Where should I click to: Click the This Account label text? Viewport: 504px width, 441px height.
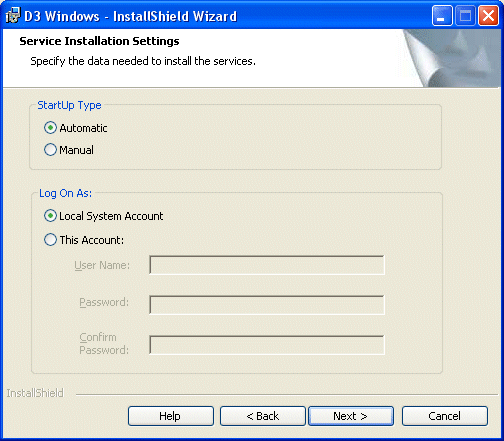point(92,240)
